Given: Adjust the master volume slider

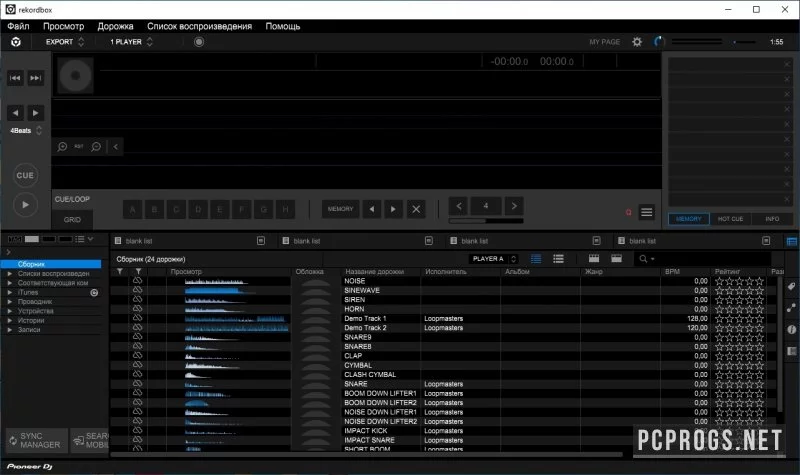Looking at the screenshot, I should (744, 42).
